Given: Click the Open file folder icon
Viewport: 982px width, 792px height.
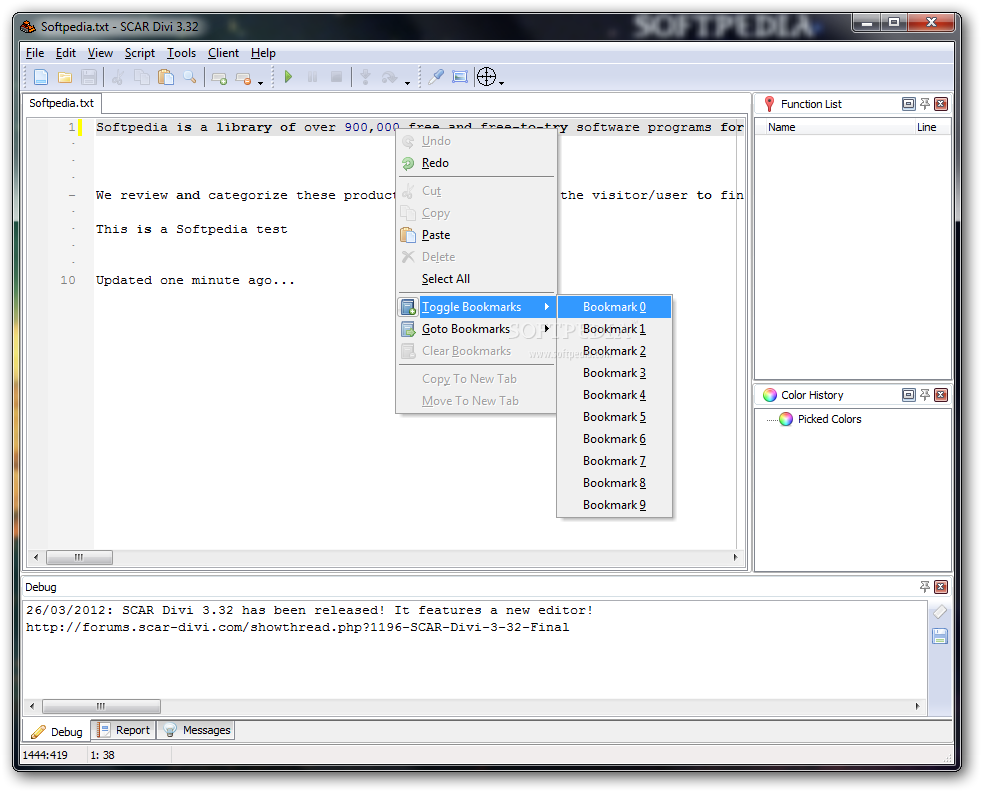Looking at the screenshot, I should click(x=65, y=77).
